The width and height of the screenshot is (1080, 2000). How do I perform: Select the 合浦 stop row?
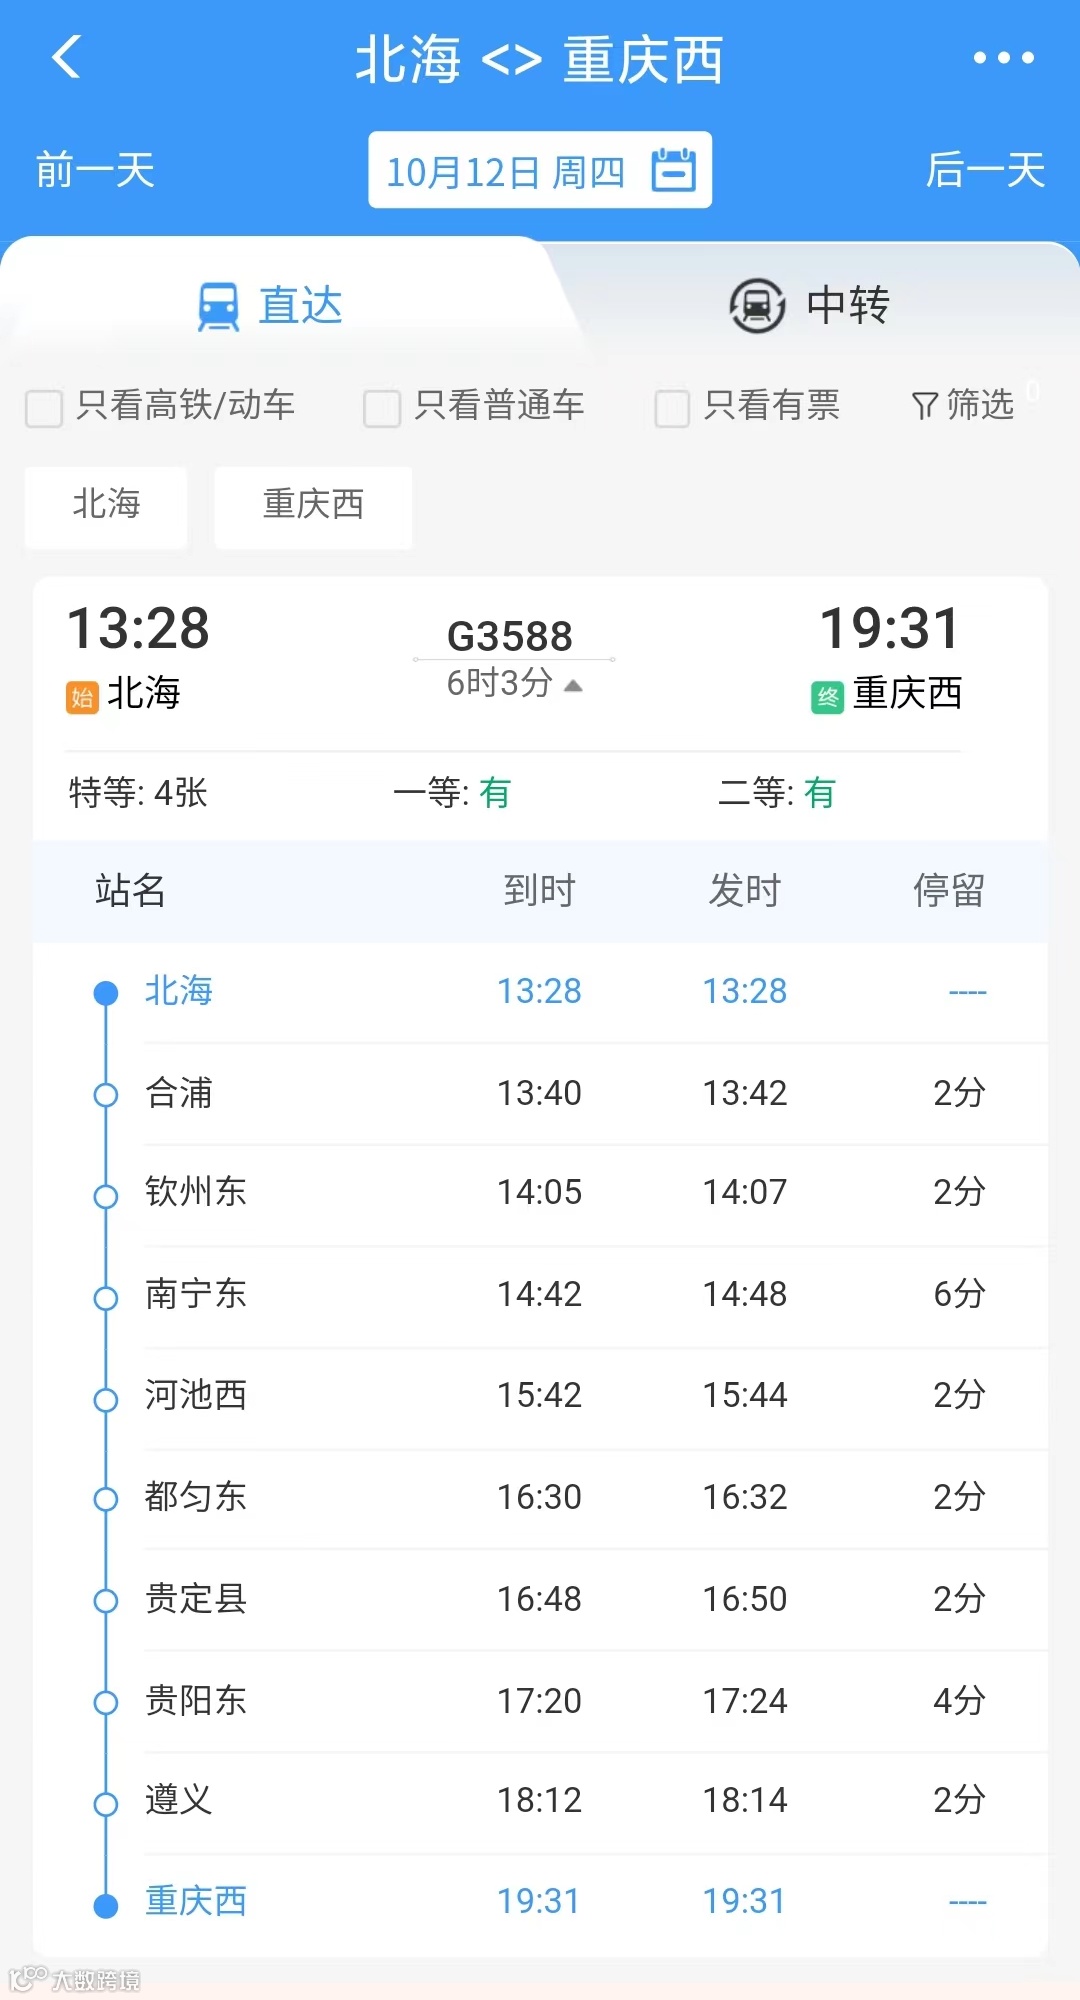point(540,1093)
